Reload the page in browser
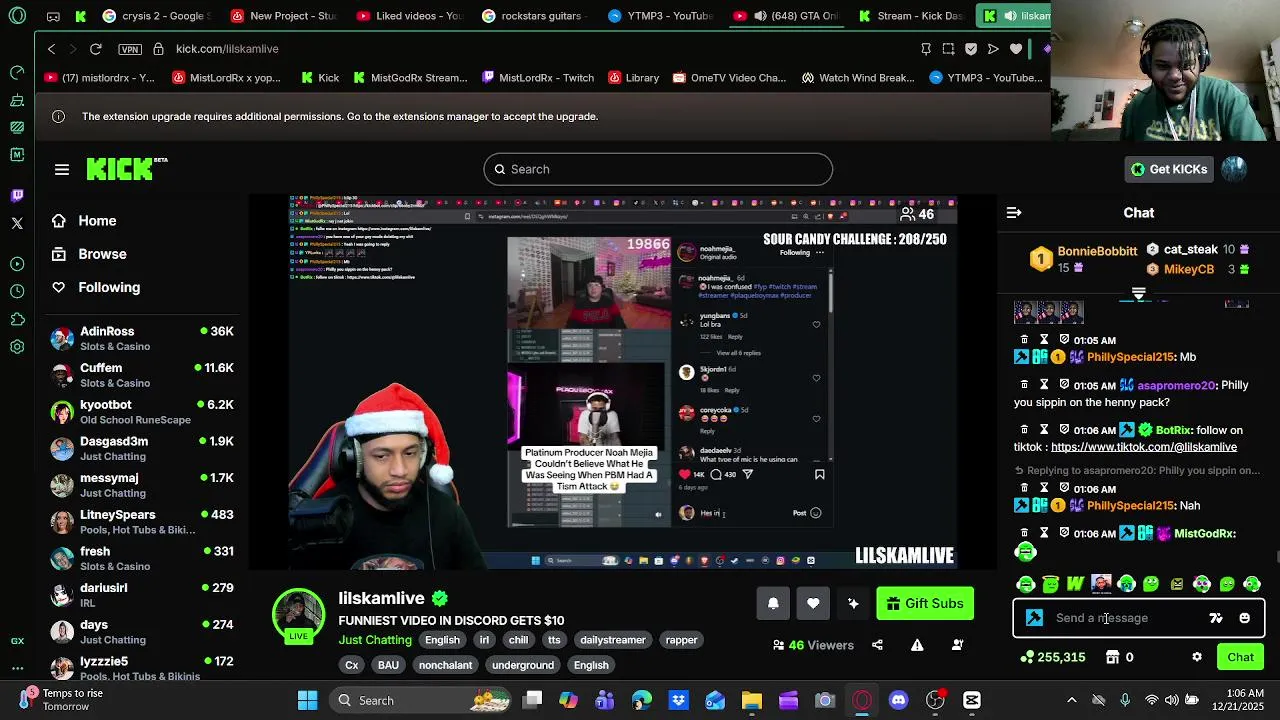The image size is (1280, 720). tap(95, 48)
